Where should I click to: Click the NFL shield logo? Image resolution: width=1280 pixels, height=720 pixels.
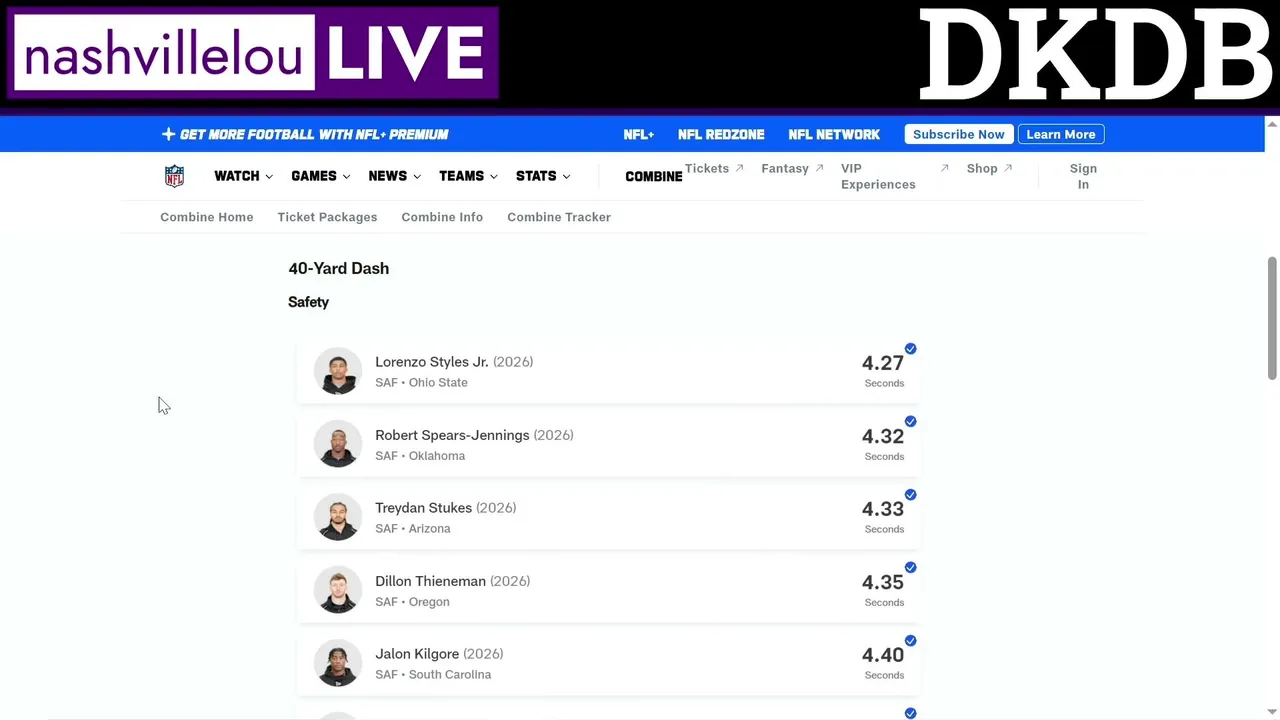coord(174,176)
